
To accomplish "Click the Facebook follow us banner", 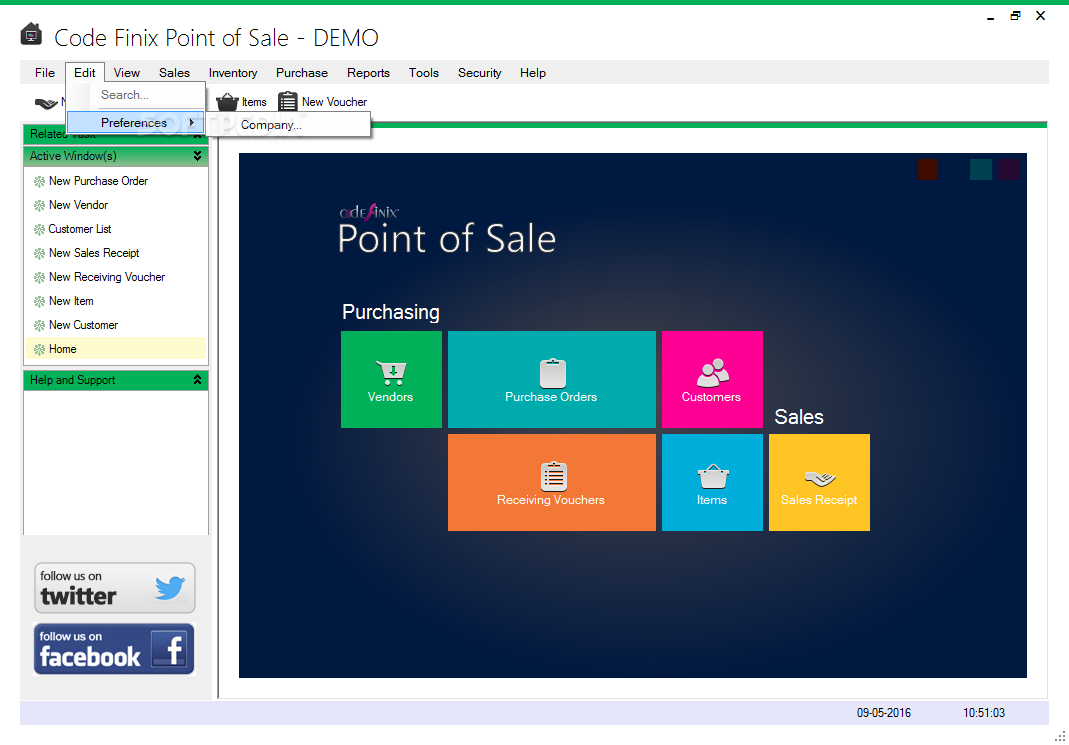I will pyautogui.click(x=115, y=649).
